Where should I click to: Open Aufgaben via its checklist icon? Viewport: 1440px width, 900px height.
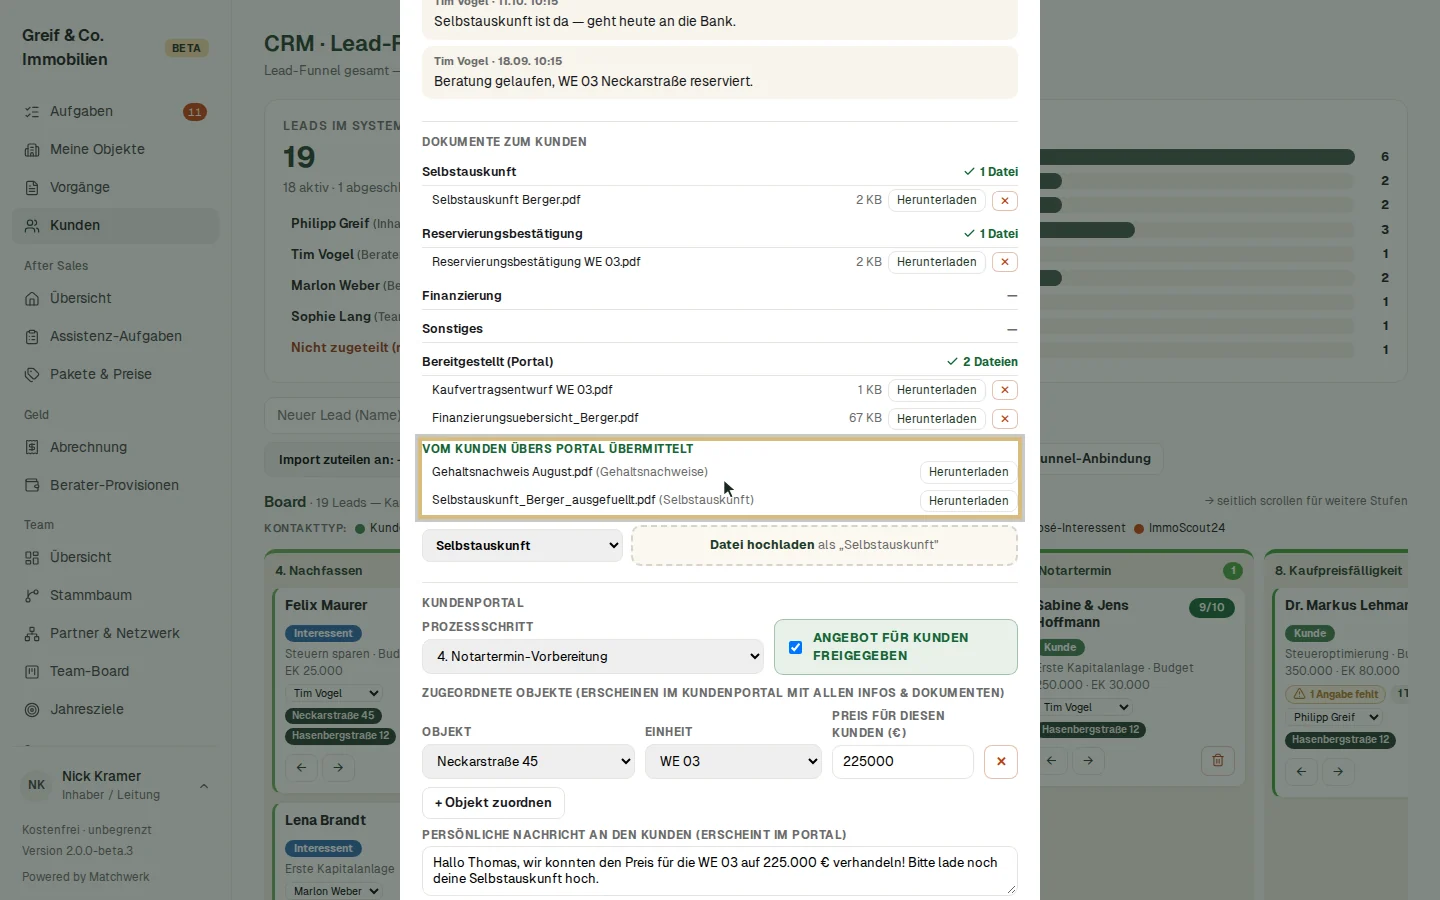coord(32,112)
